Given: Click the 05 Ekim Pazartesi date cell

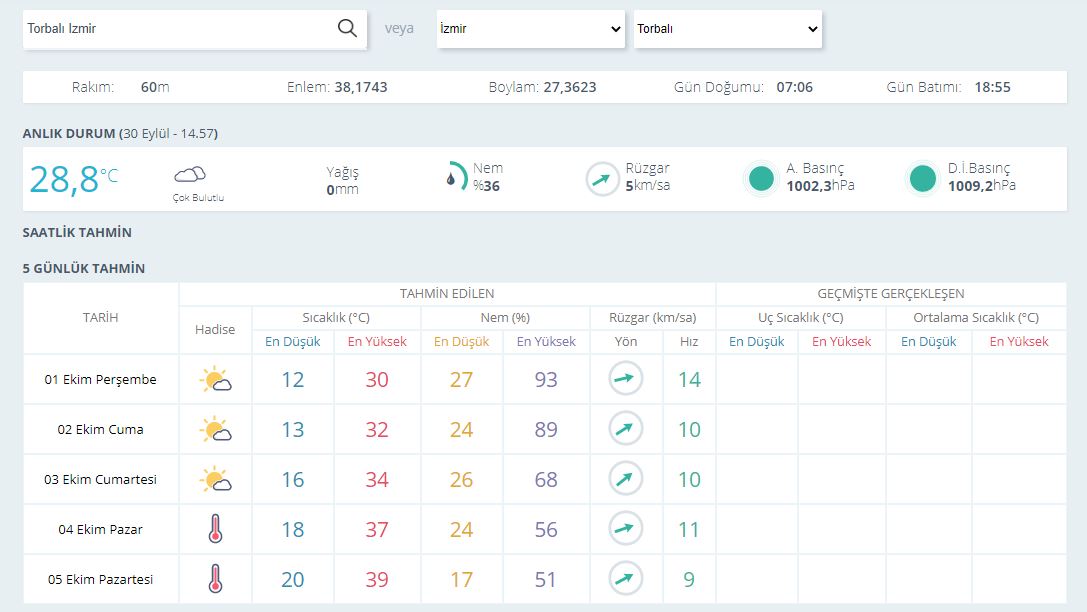Looking at the screenshot, I should pyautogui.click(x=101, y=579).
